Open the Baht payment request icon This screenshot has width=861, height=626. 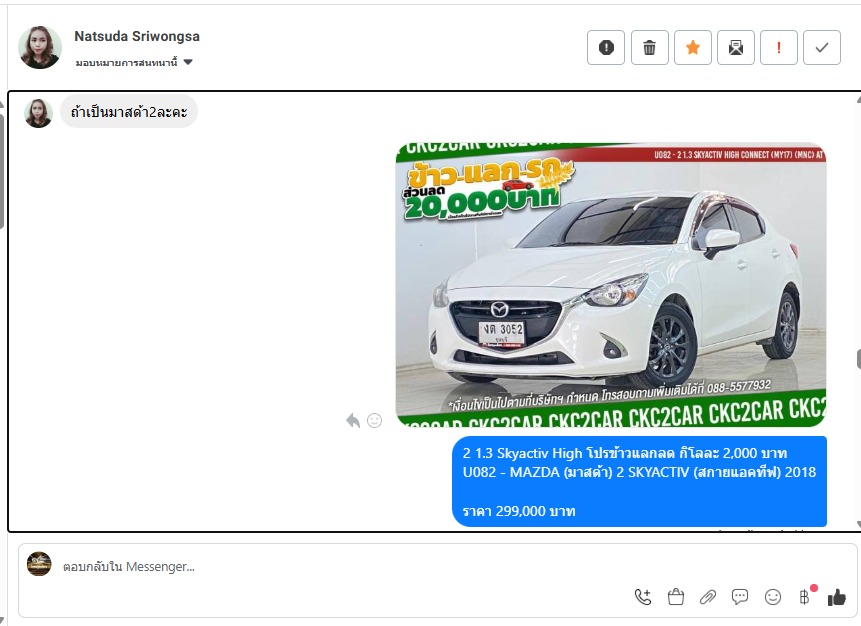[804, 597]
